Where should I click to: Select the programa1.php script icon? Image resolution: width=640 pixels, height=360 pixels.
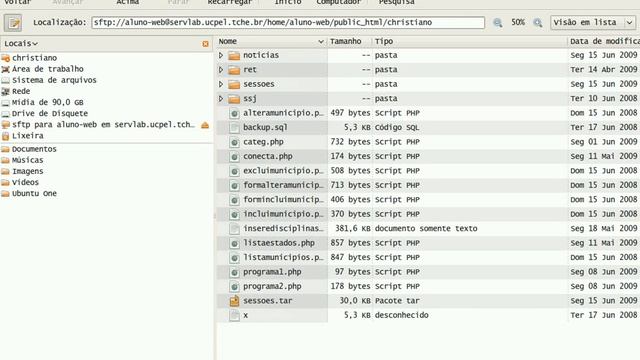point(234,272)
